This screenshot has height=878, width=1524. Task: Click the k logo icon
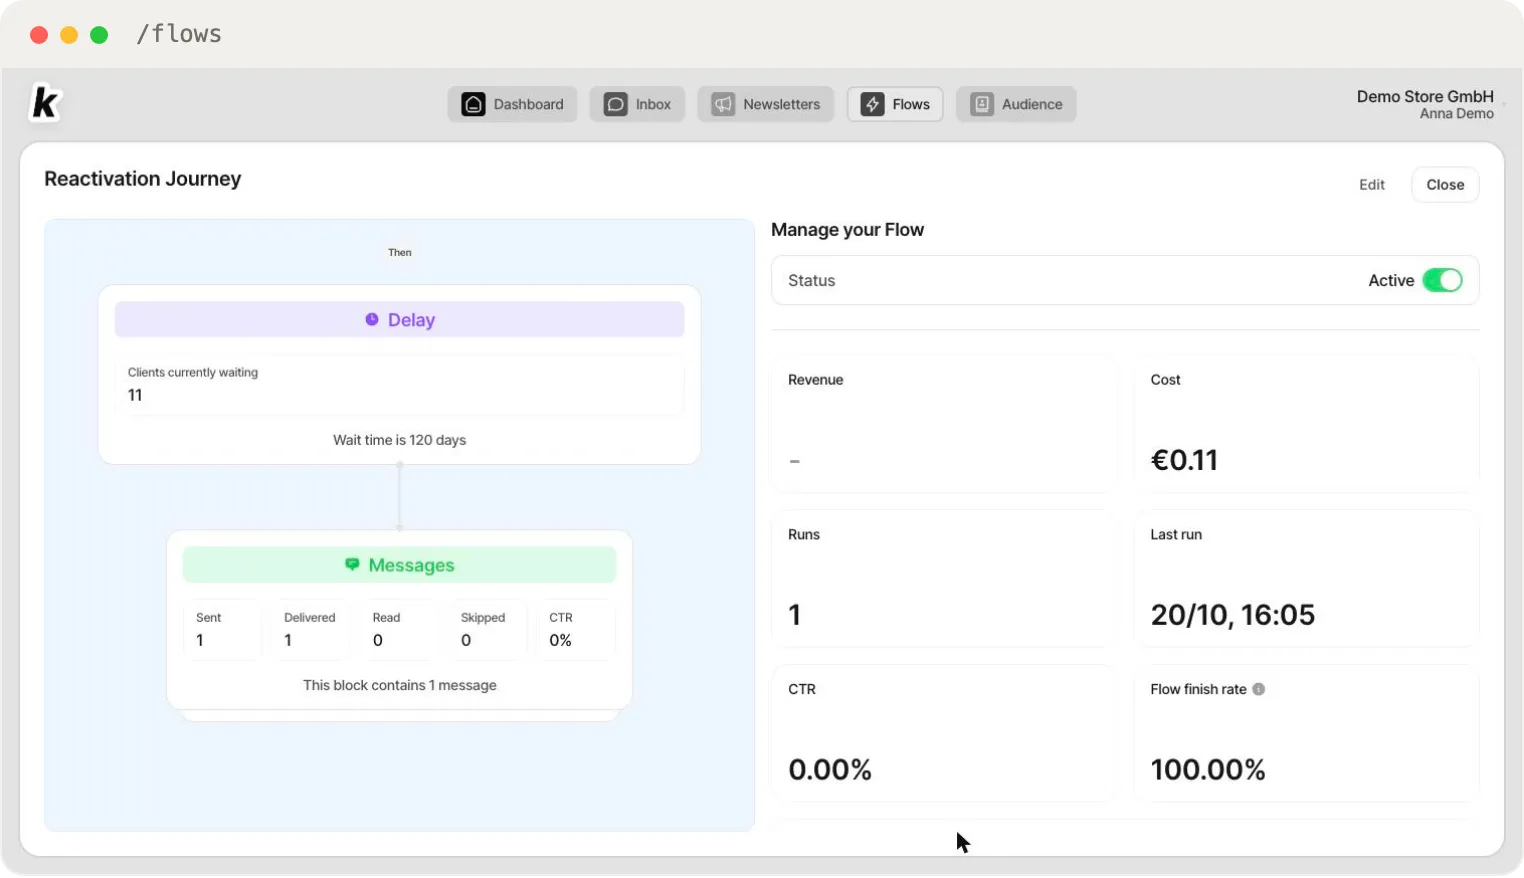pyautogui.click(x=46, y=103)
